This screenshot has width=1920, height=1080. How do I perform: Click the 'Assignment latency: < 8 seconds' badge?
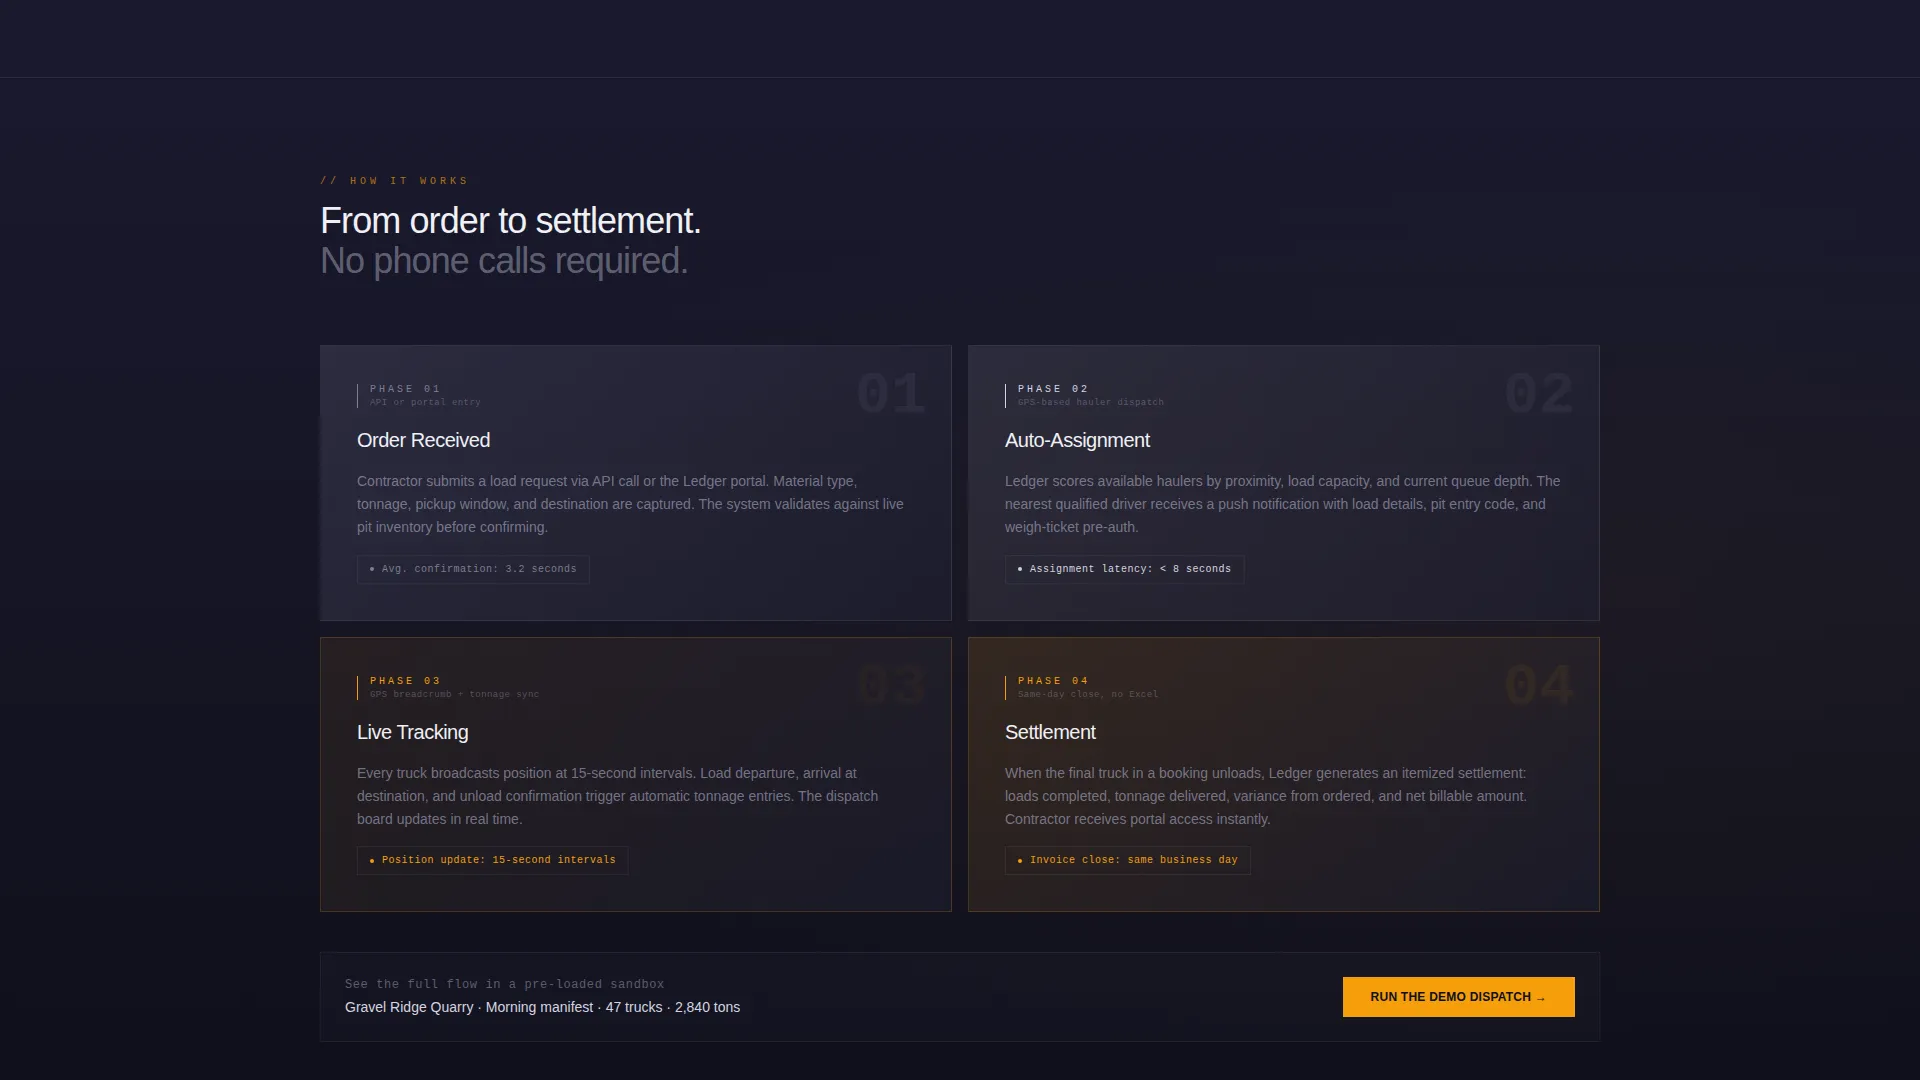click(x=1124, y=569)
